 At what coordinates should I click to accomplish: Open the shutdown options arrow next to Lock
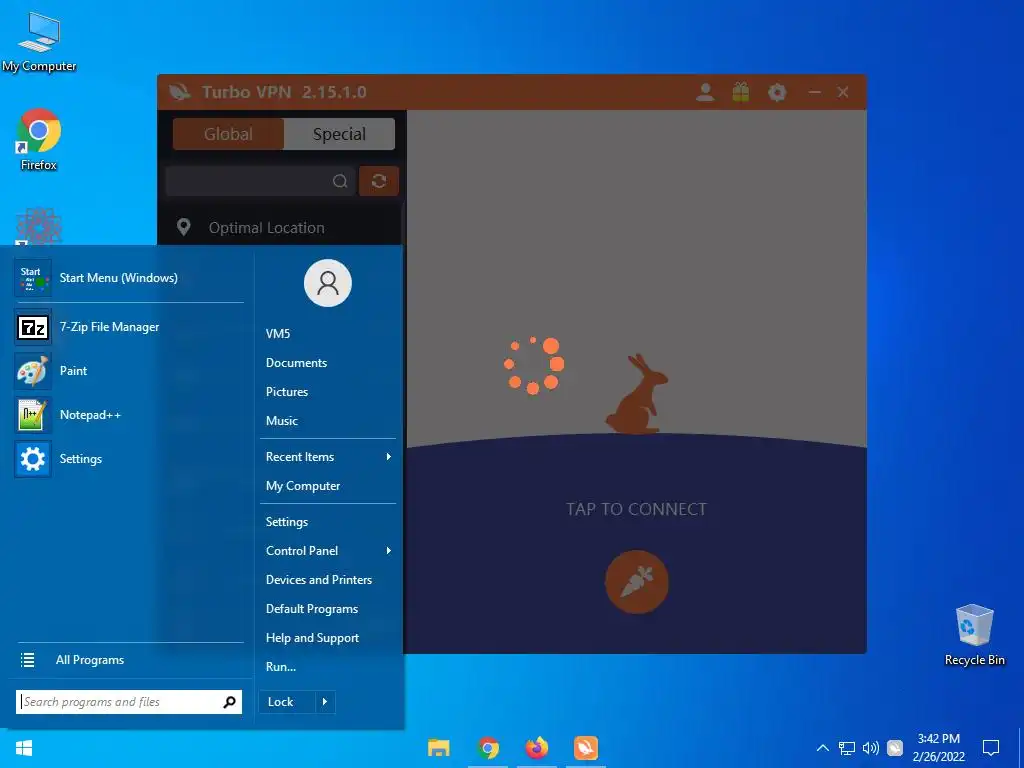[x=325, y=702]
